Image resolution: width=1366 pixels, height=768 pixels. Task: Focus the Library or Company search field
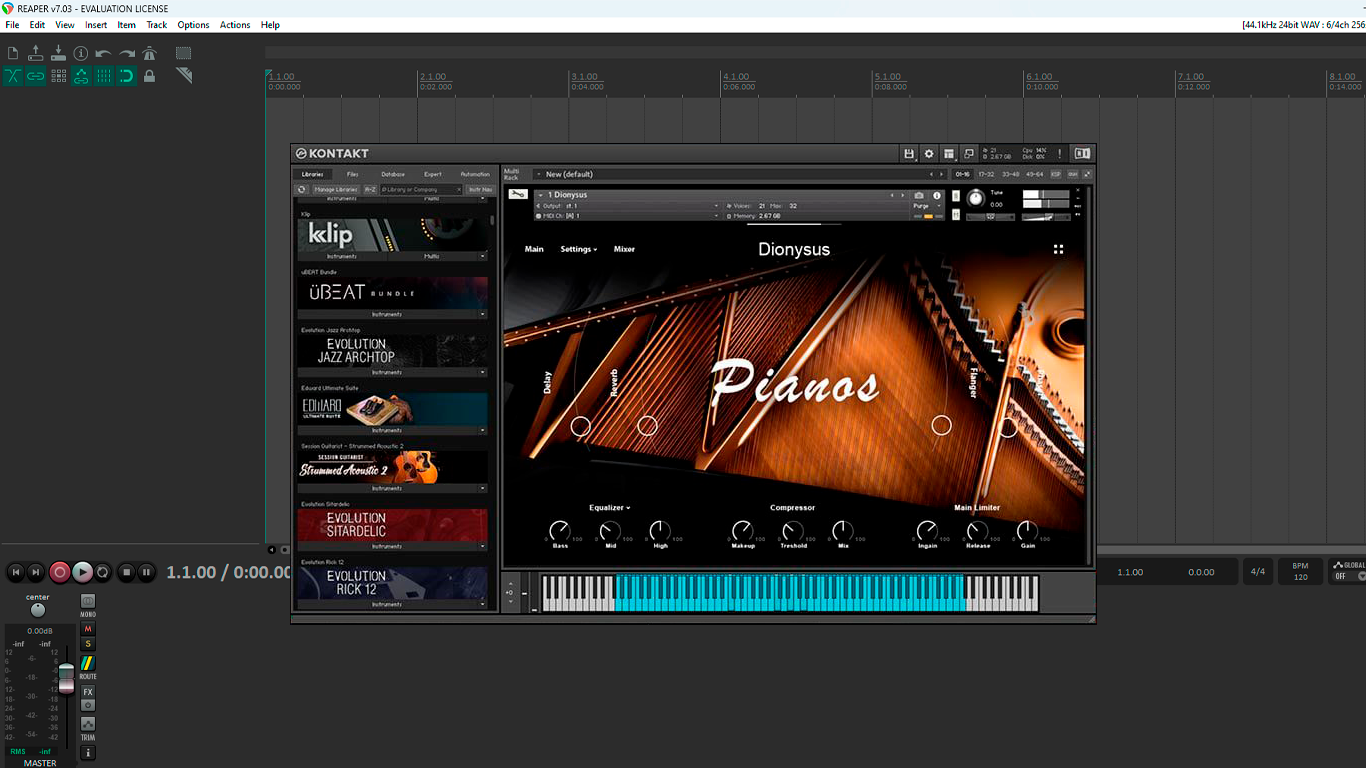tap(421, 189)
